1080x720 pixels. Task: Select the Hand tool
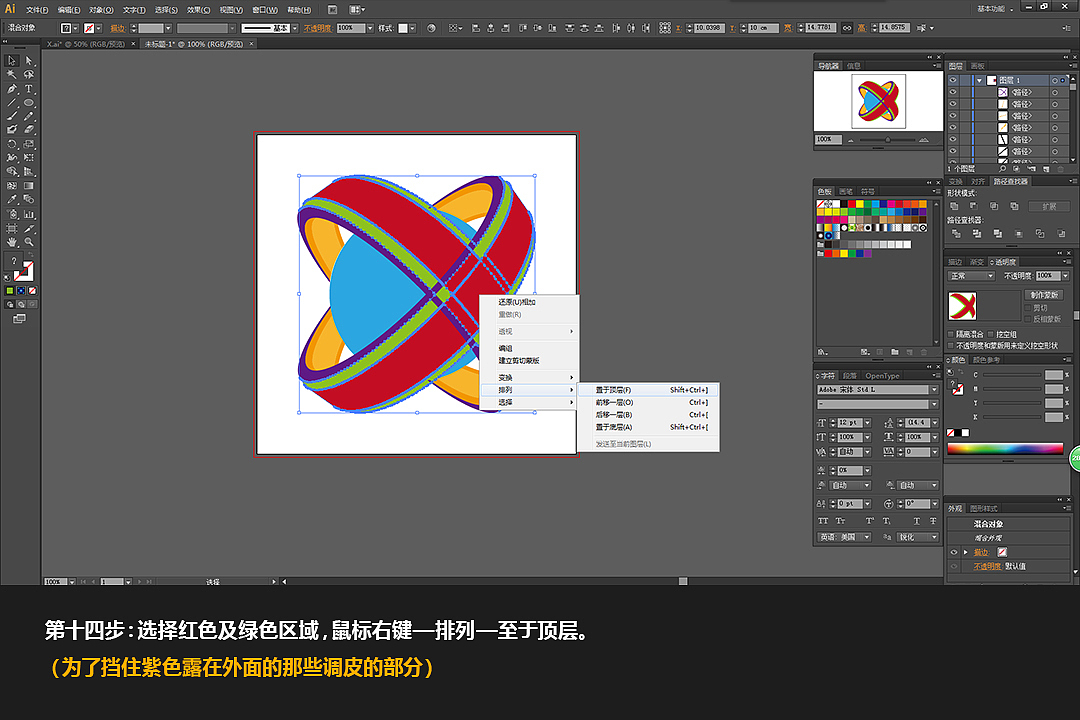12,242
